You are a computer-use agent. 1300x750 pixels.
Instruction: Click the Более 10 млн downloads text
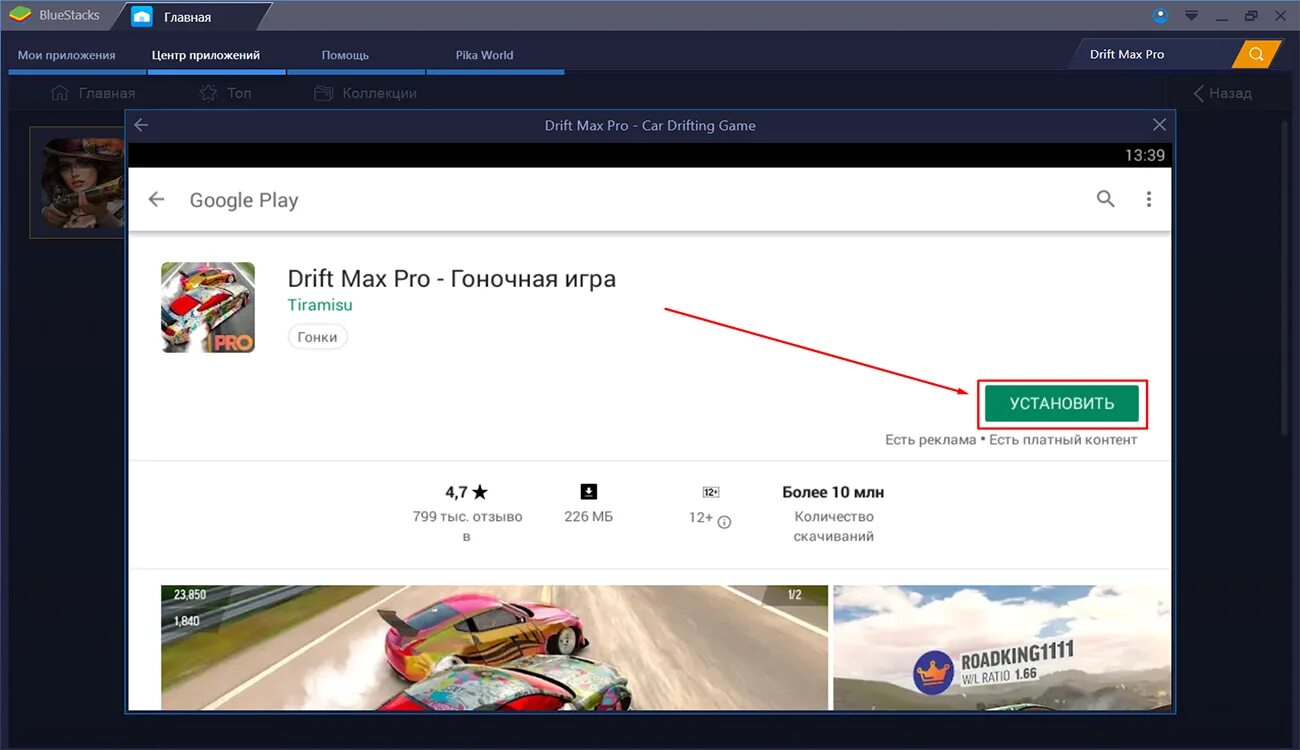pyautogui.click(x=833, y=492)
